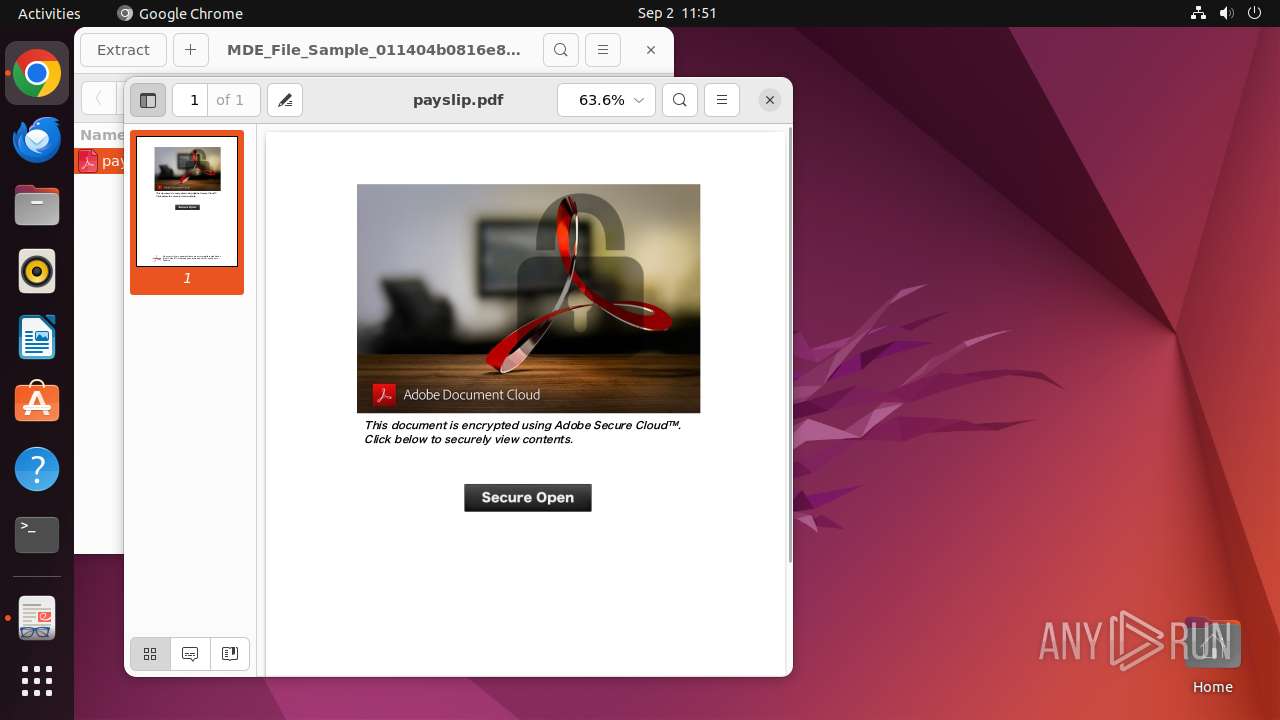Click the document viewer vertical scrollbar
1280x720 pixels.
tap(789, 345)
